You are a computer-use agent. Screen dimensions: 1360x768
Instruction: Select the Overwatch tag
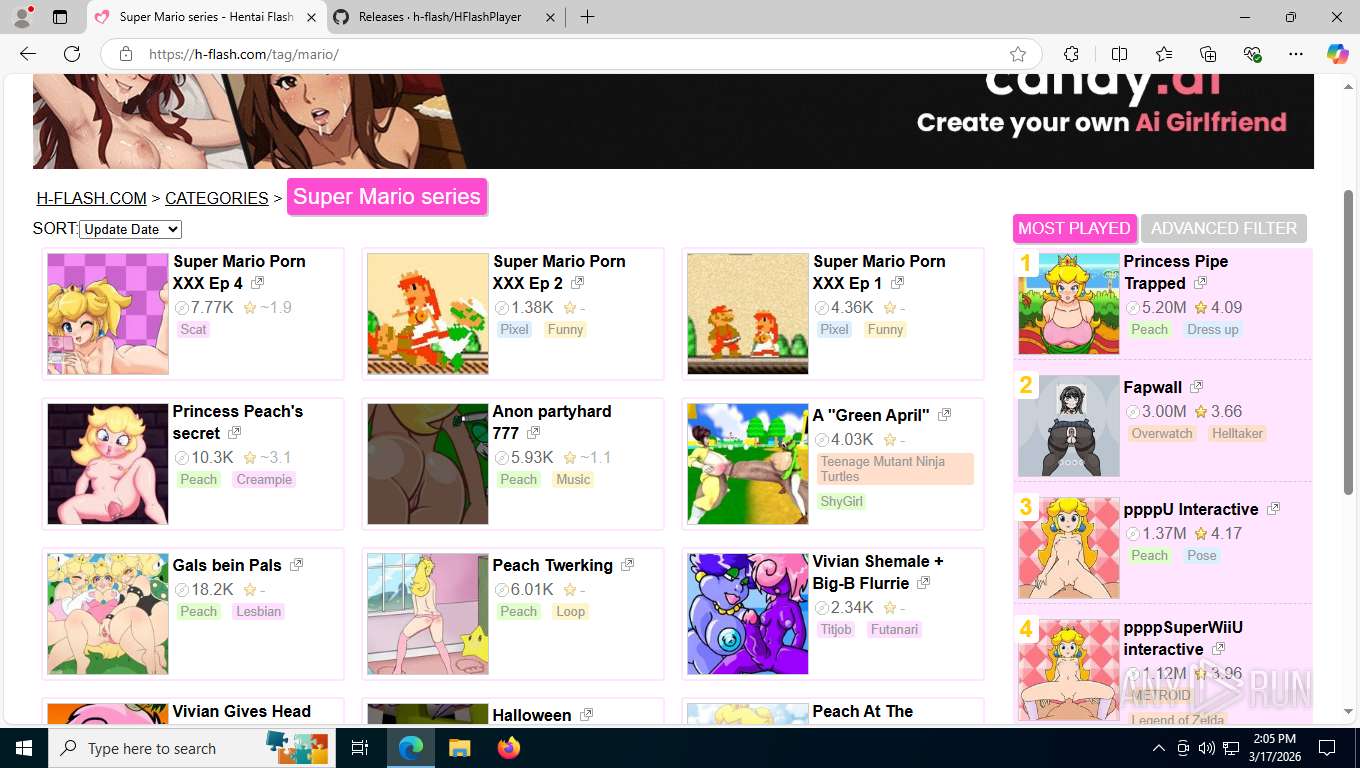coord(1162,433)
